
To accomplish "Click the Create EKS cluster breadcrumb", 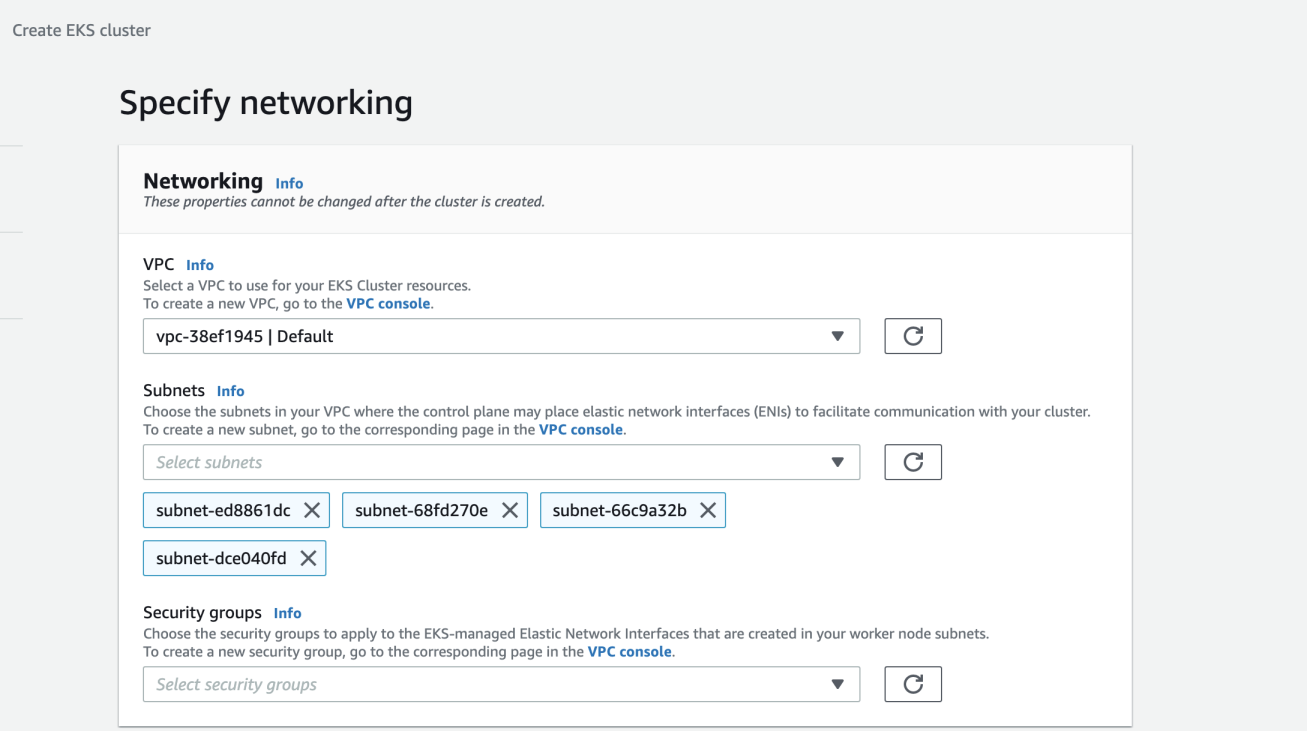I will [81, 30].
